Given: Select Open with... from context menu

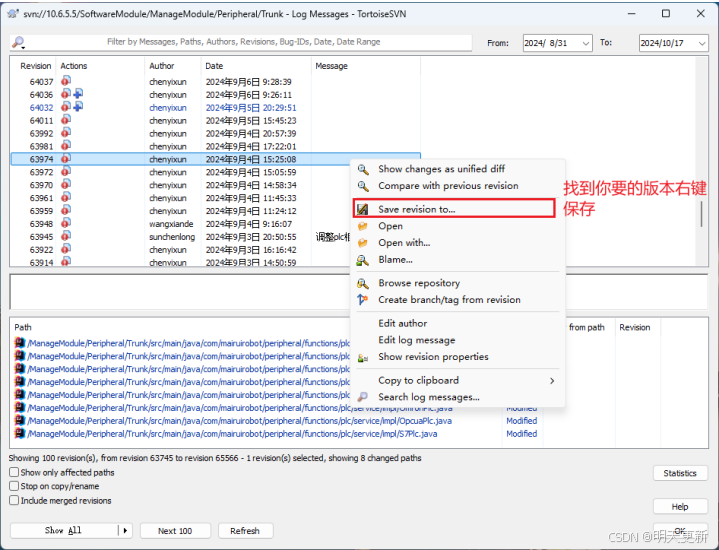Looking at the screenshot, I should pyautogui.click(x=404, y=243).
